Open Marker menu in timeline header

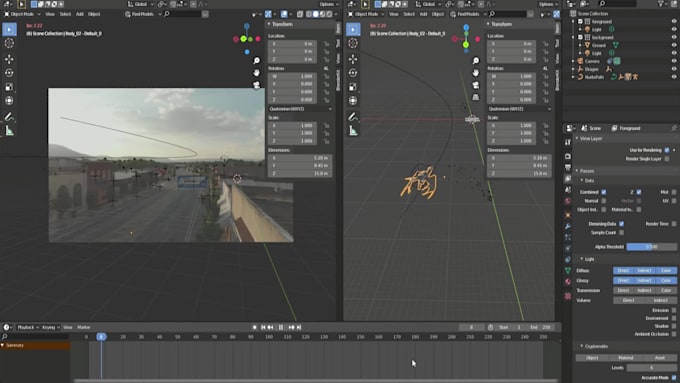(84, 327)
